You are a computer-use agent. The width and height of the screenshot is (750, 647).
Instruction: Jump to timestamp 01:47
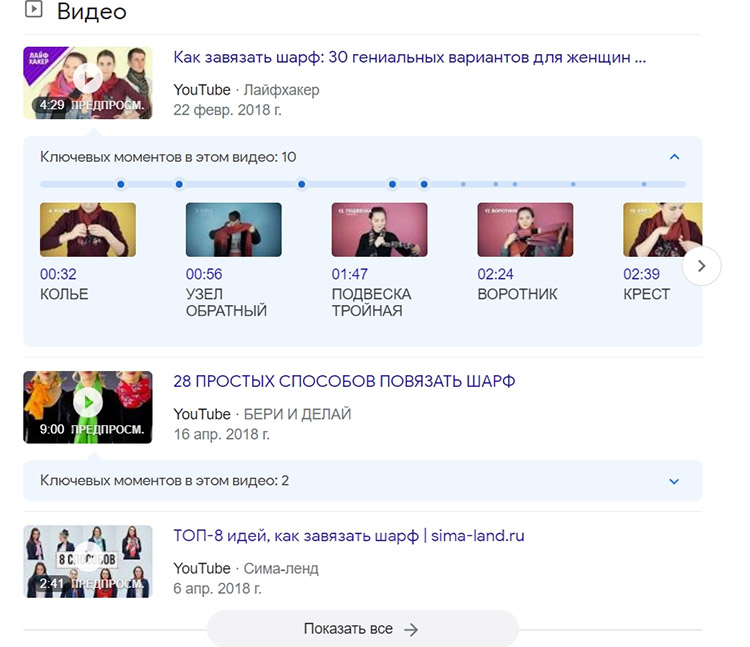point(350,274)
